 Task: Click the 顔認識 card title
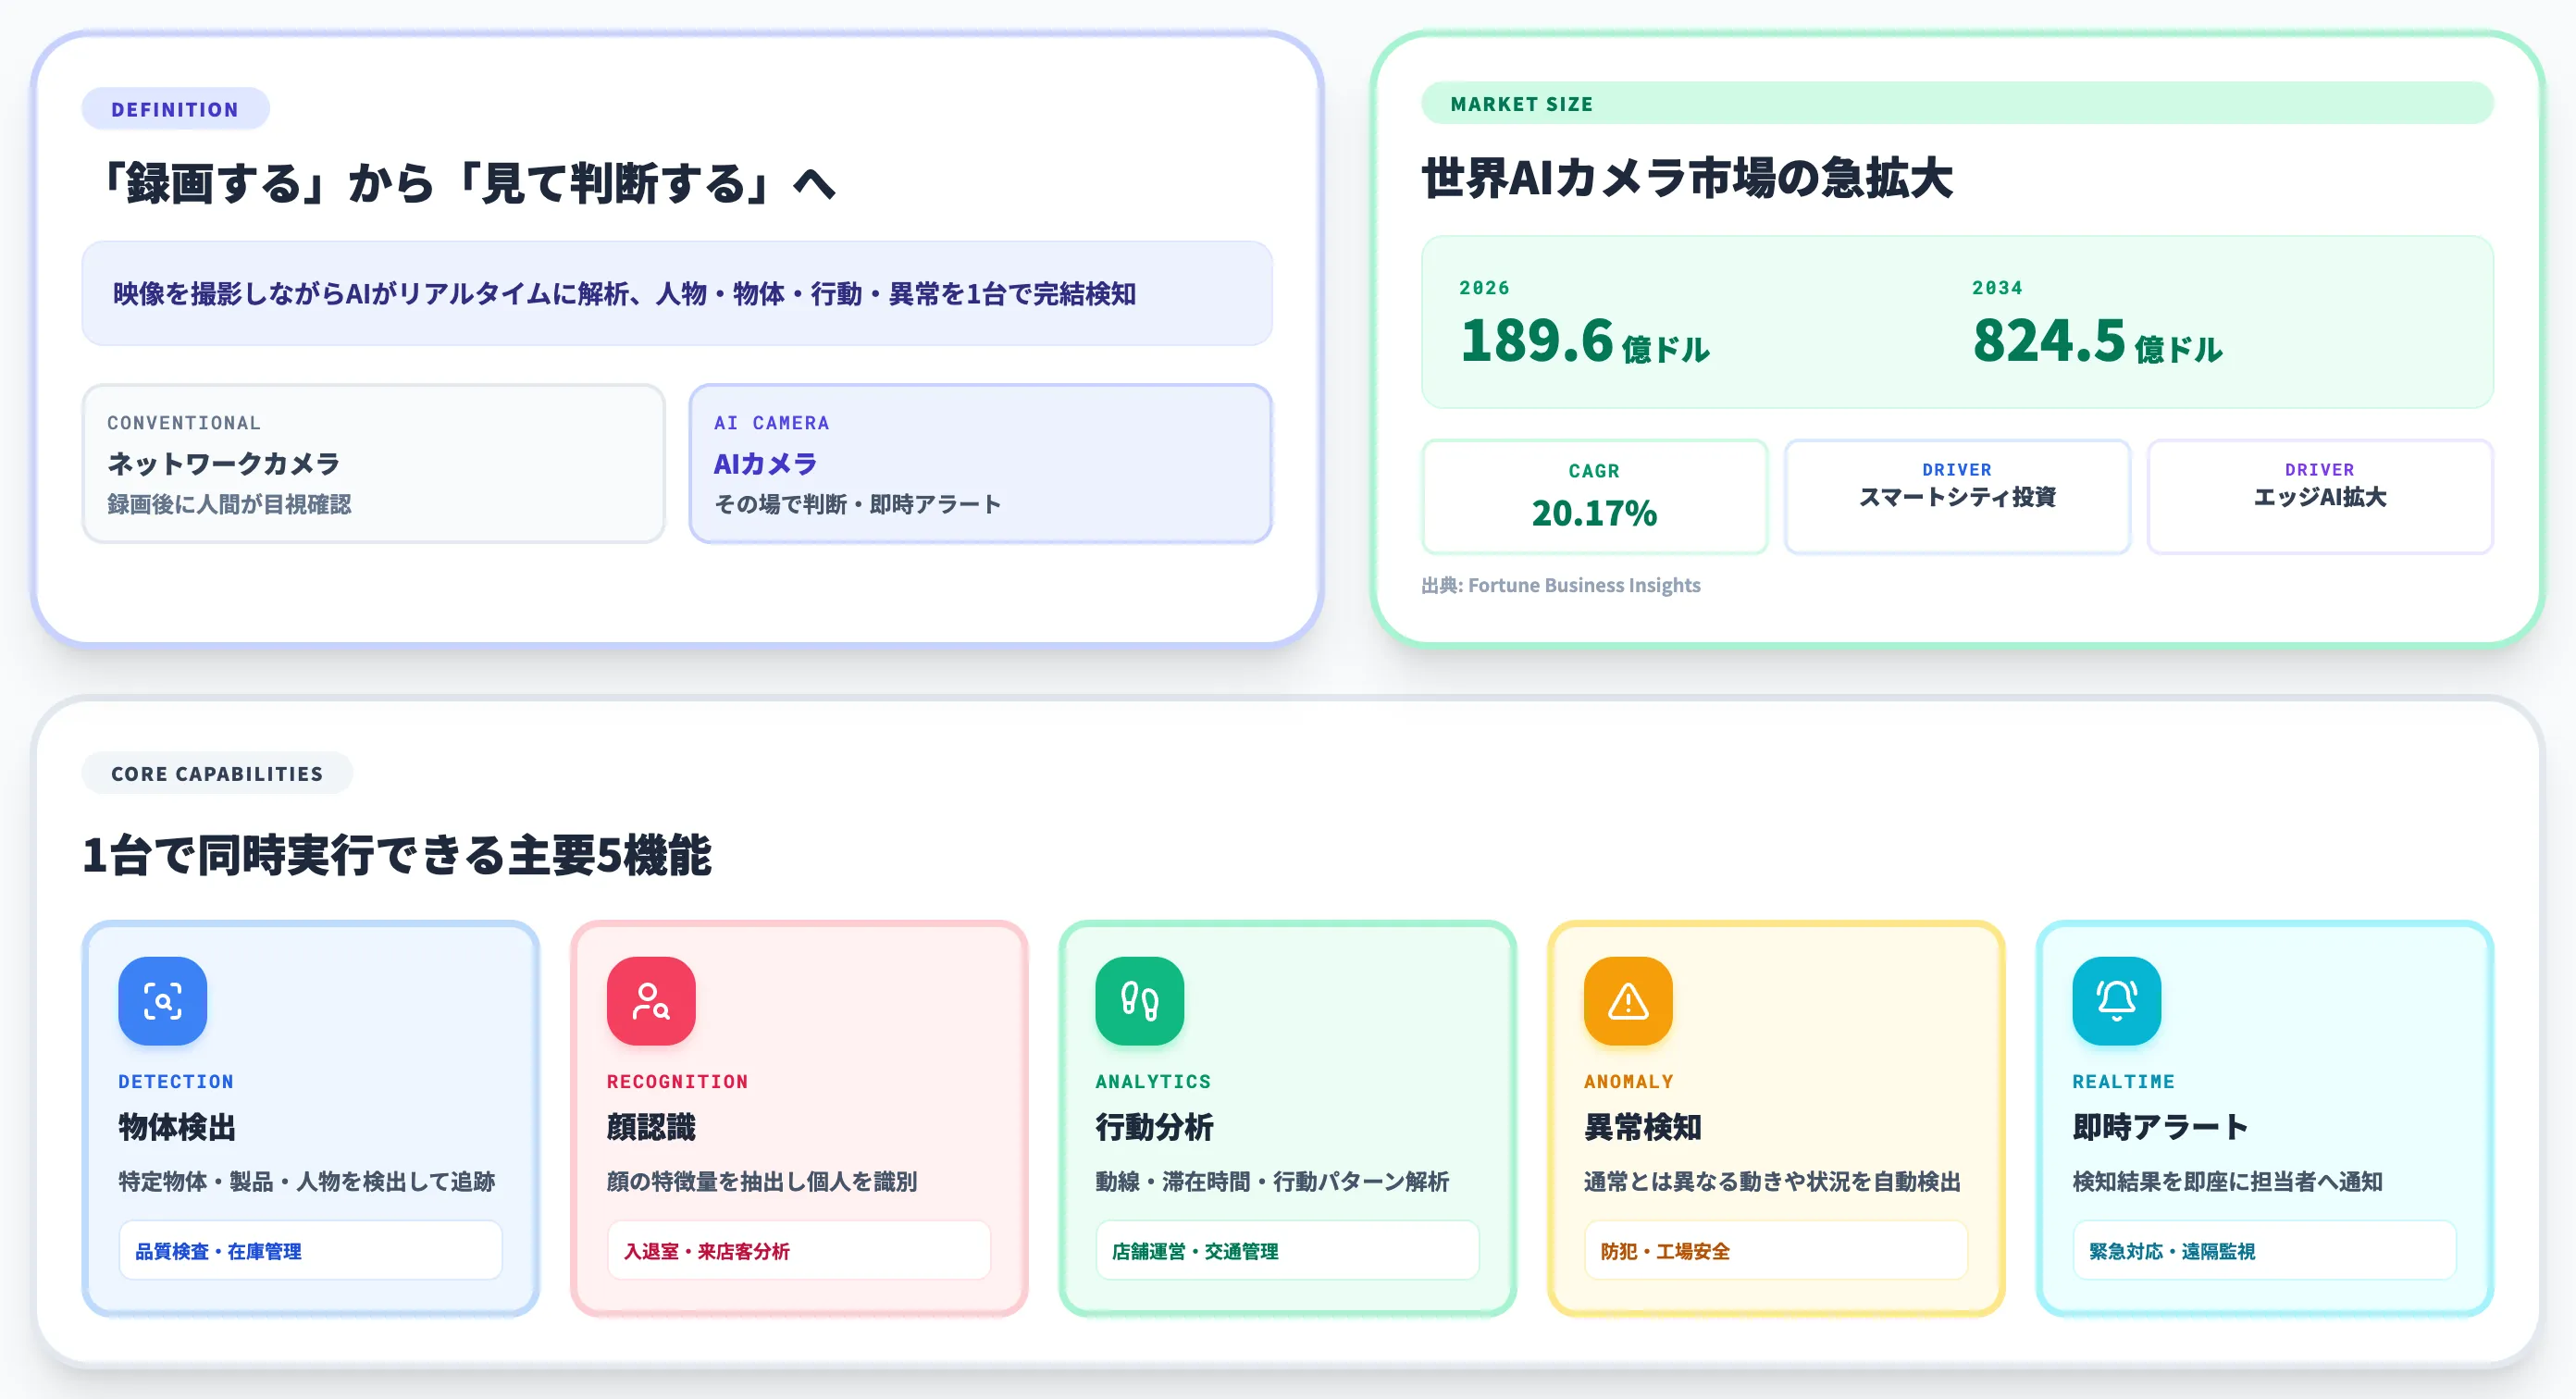coord(651,1127)
